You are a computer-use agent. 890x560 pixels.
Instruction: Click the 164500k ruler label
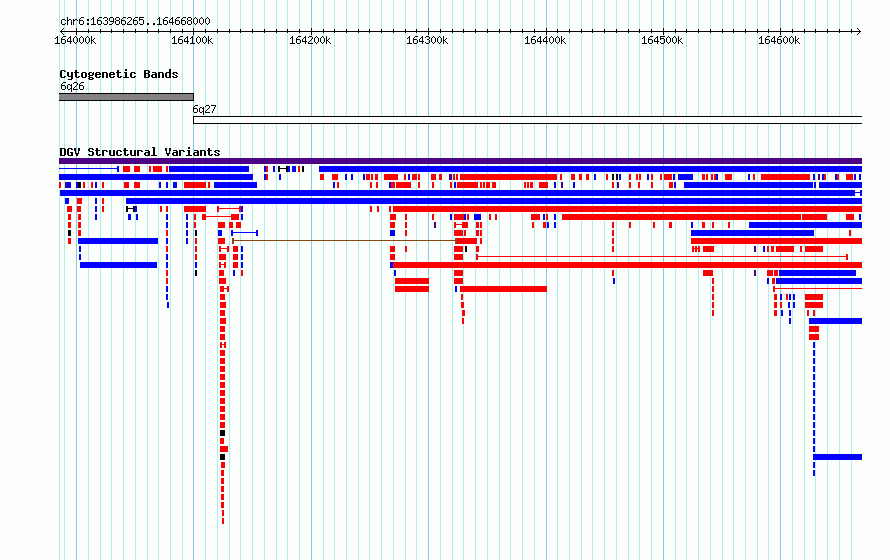(x=662, y=41)
